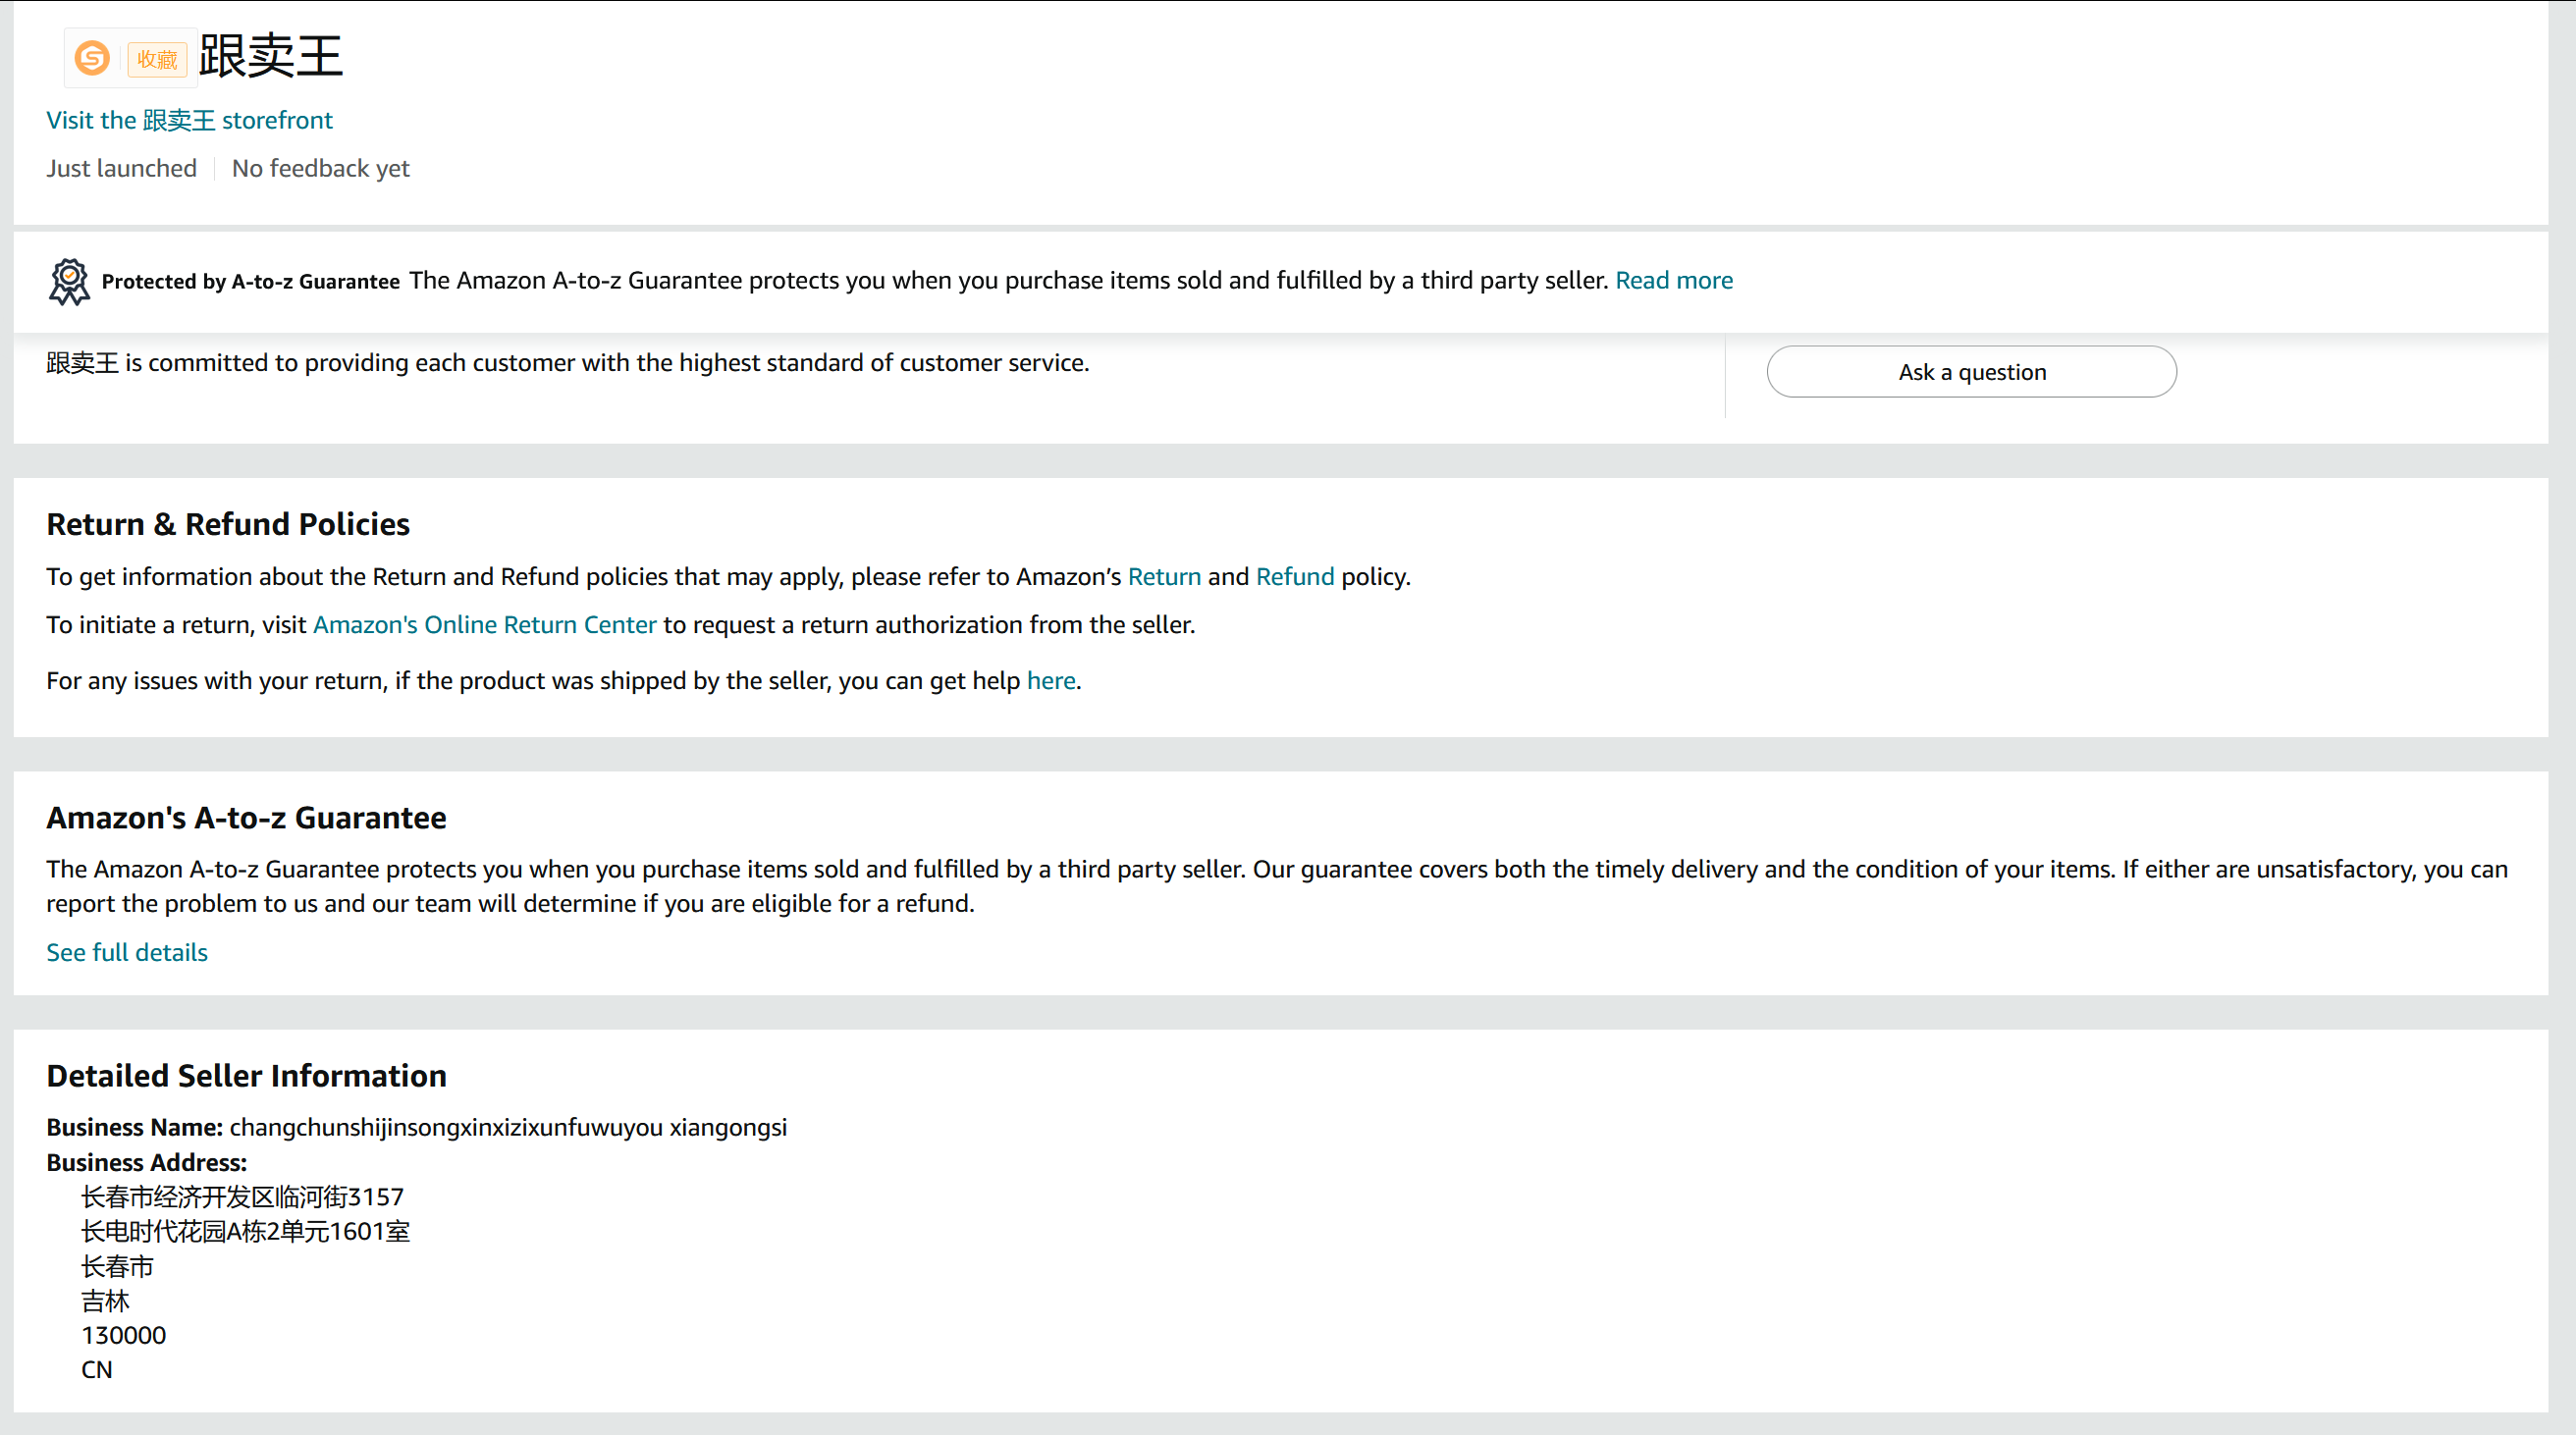Click Read more about A-to-z Guarantee

[x=1673, y=280]
